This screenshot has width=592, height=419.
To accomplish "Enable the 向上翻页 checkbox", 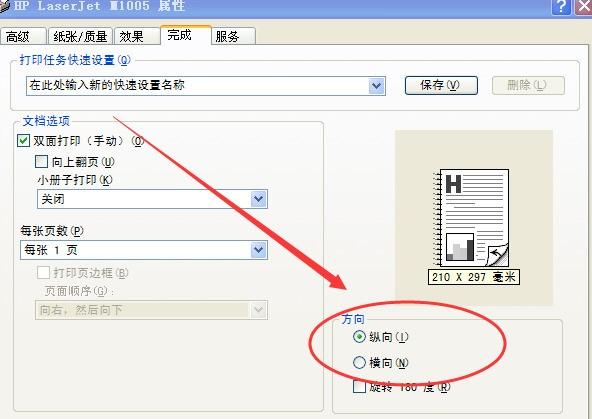I will pyautogui.click(x=41, y=162).
